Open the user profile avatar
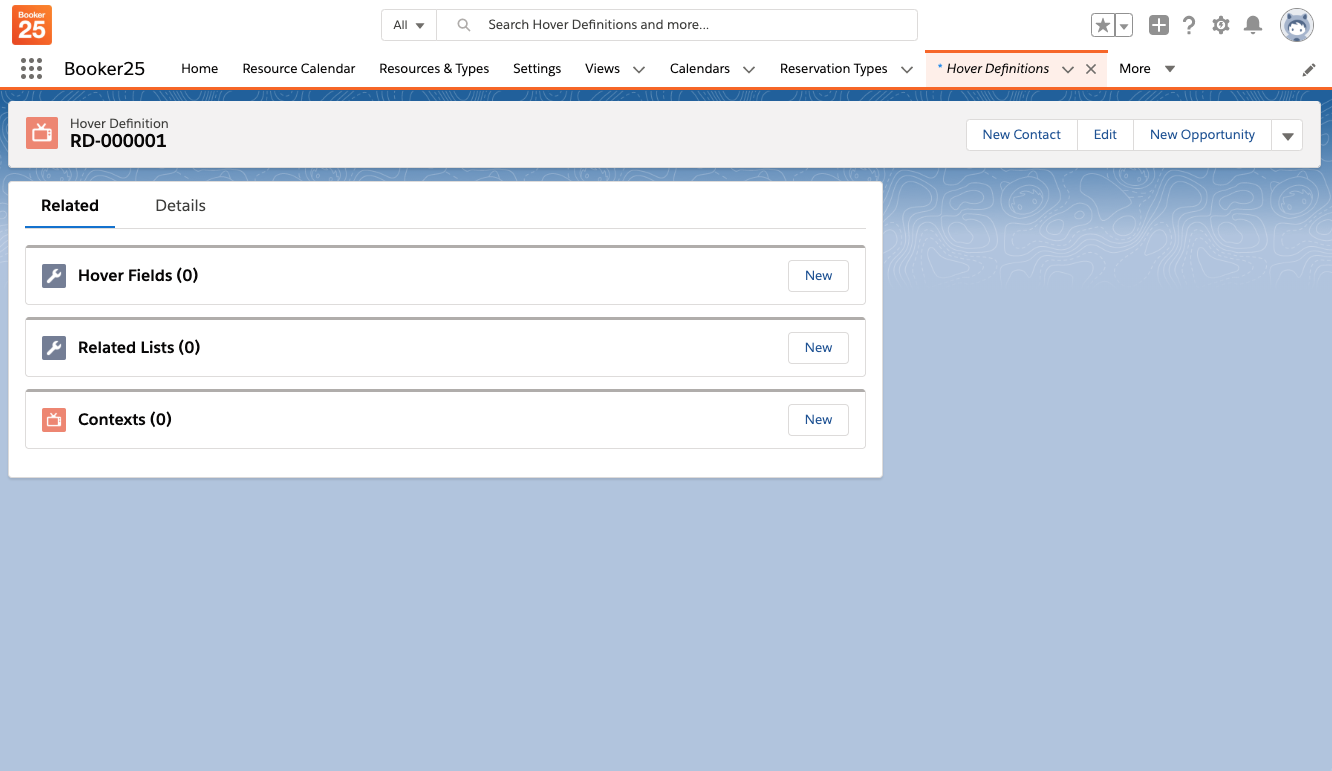Image resolution: width=1332 pixels, height=771 pixels. click(1297, 25)
